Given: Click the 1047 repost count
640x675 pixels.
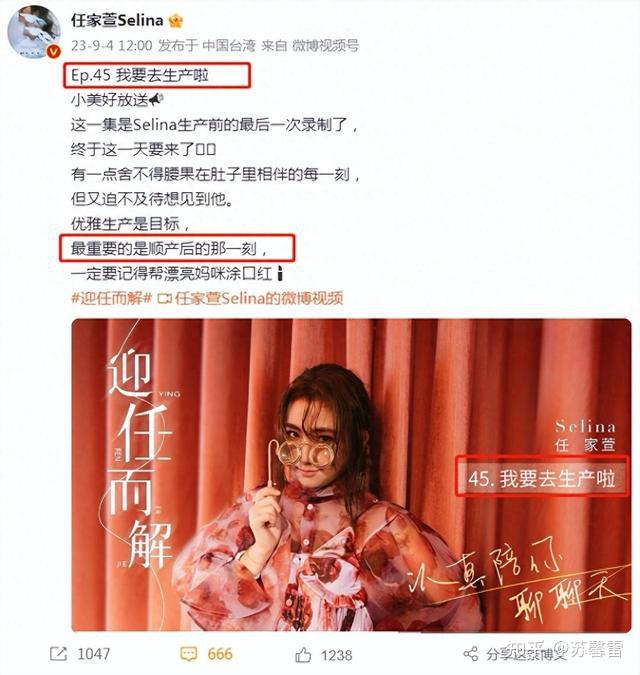Looking at the screenshot, I should click(93, 654).
